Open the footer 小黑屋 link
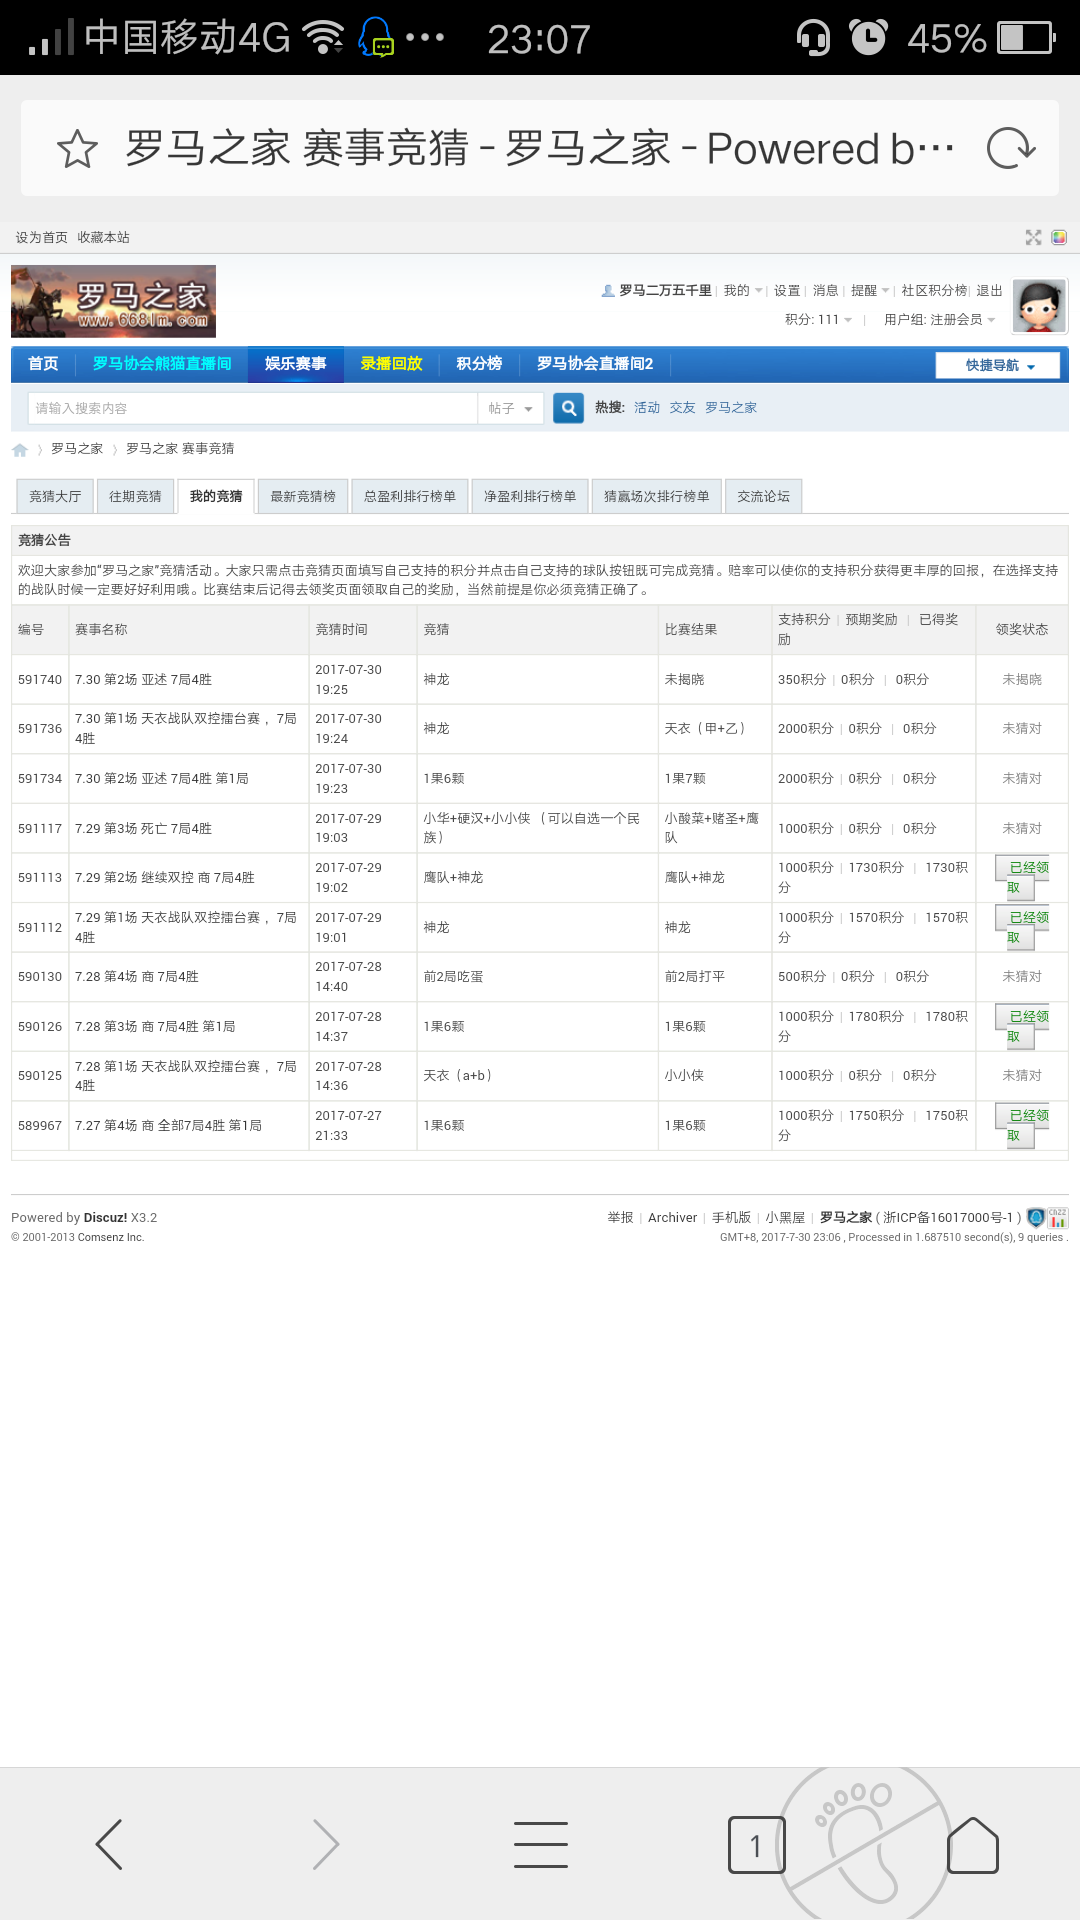 [785, 1217]
